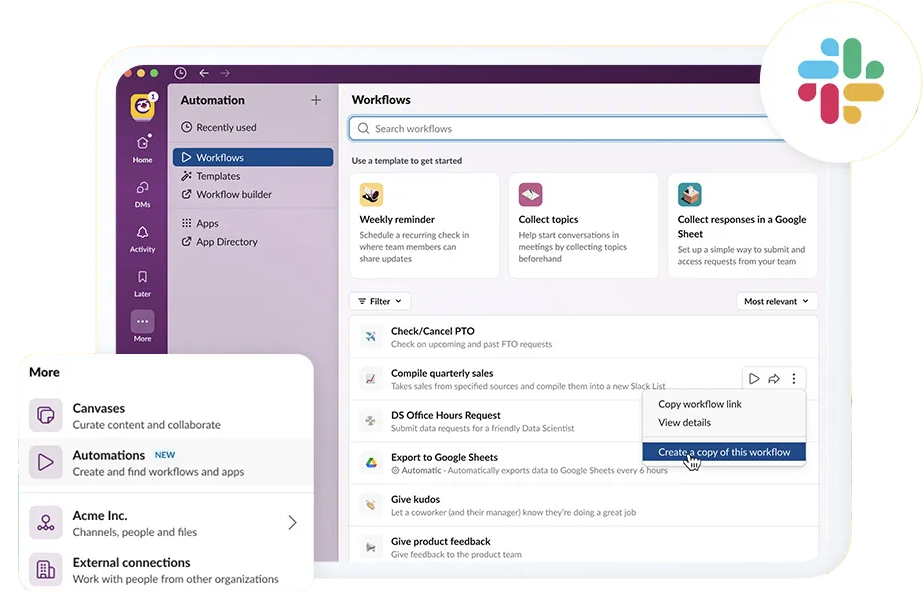Open External connections in the More menu
Viewport: 923px width, 593px height.
[x=166, y=570]
